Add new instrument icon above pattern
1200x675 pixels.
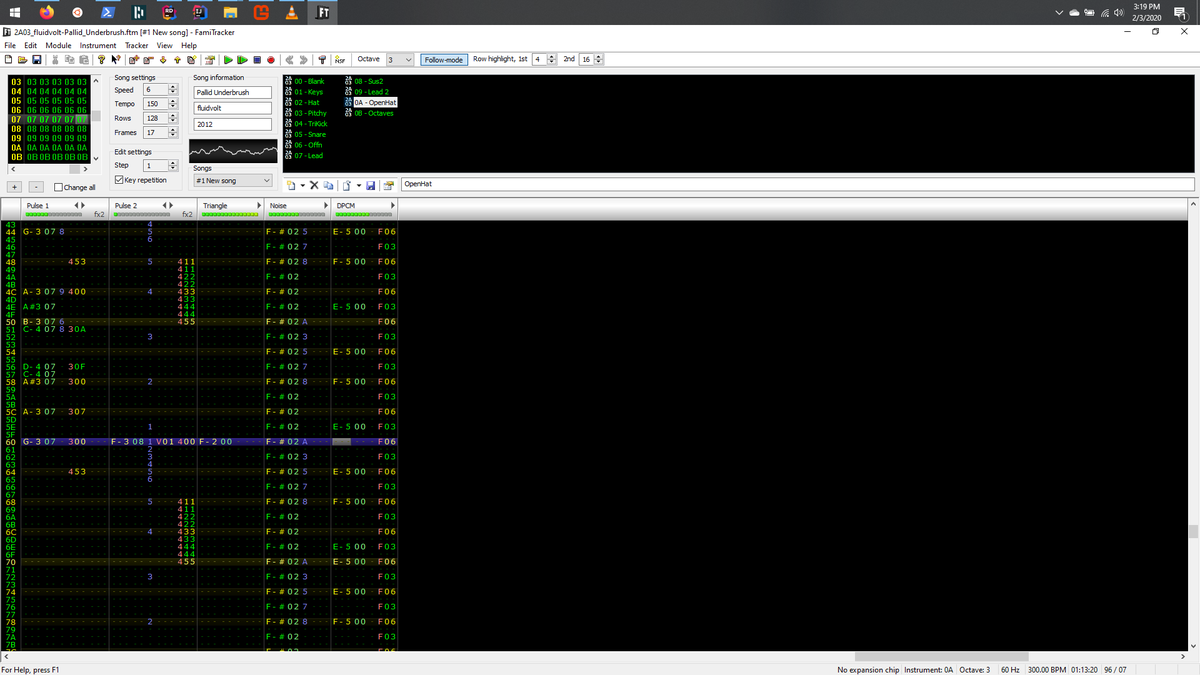coord(291,185)
